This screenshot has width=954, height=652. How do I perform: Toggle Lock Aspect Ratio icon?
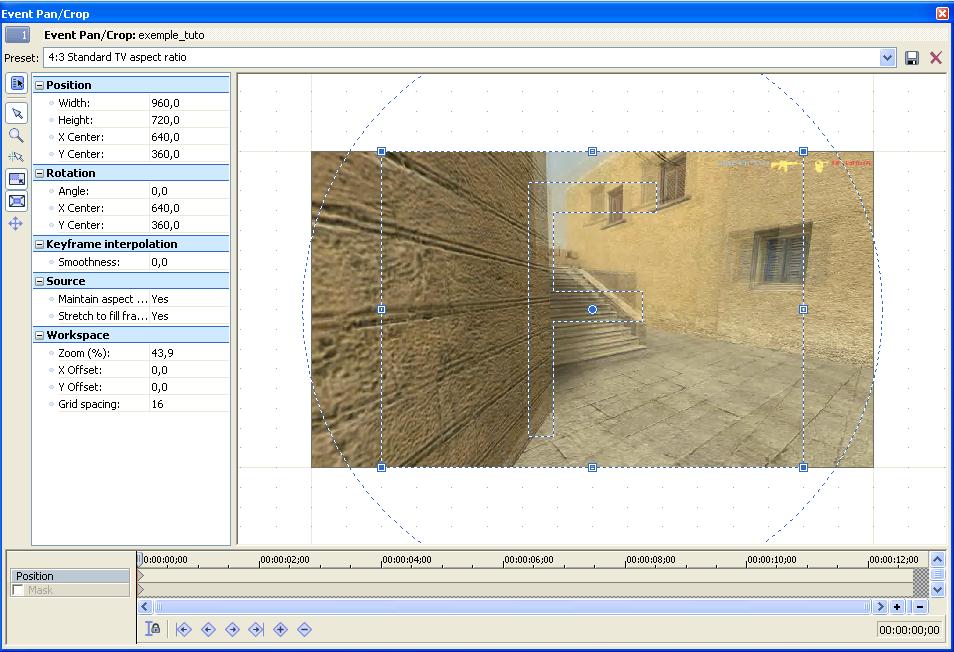pyautogui.click(x=16, y=179)
